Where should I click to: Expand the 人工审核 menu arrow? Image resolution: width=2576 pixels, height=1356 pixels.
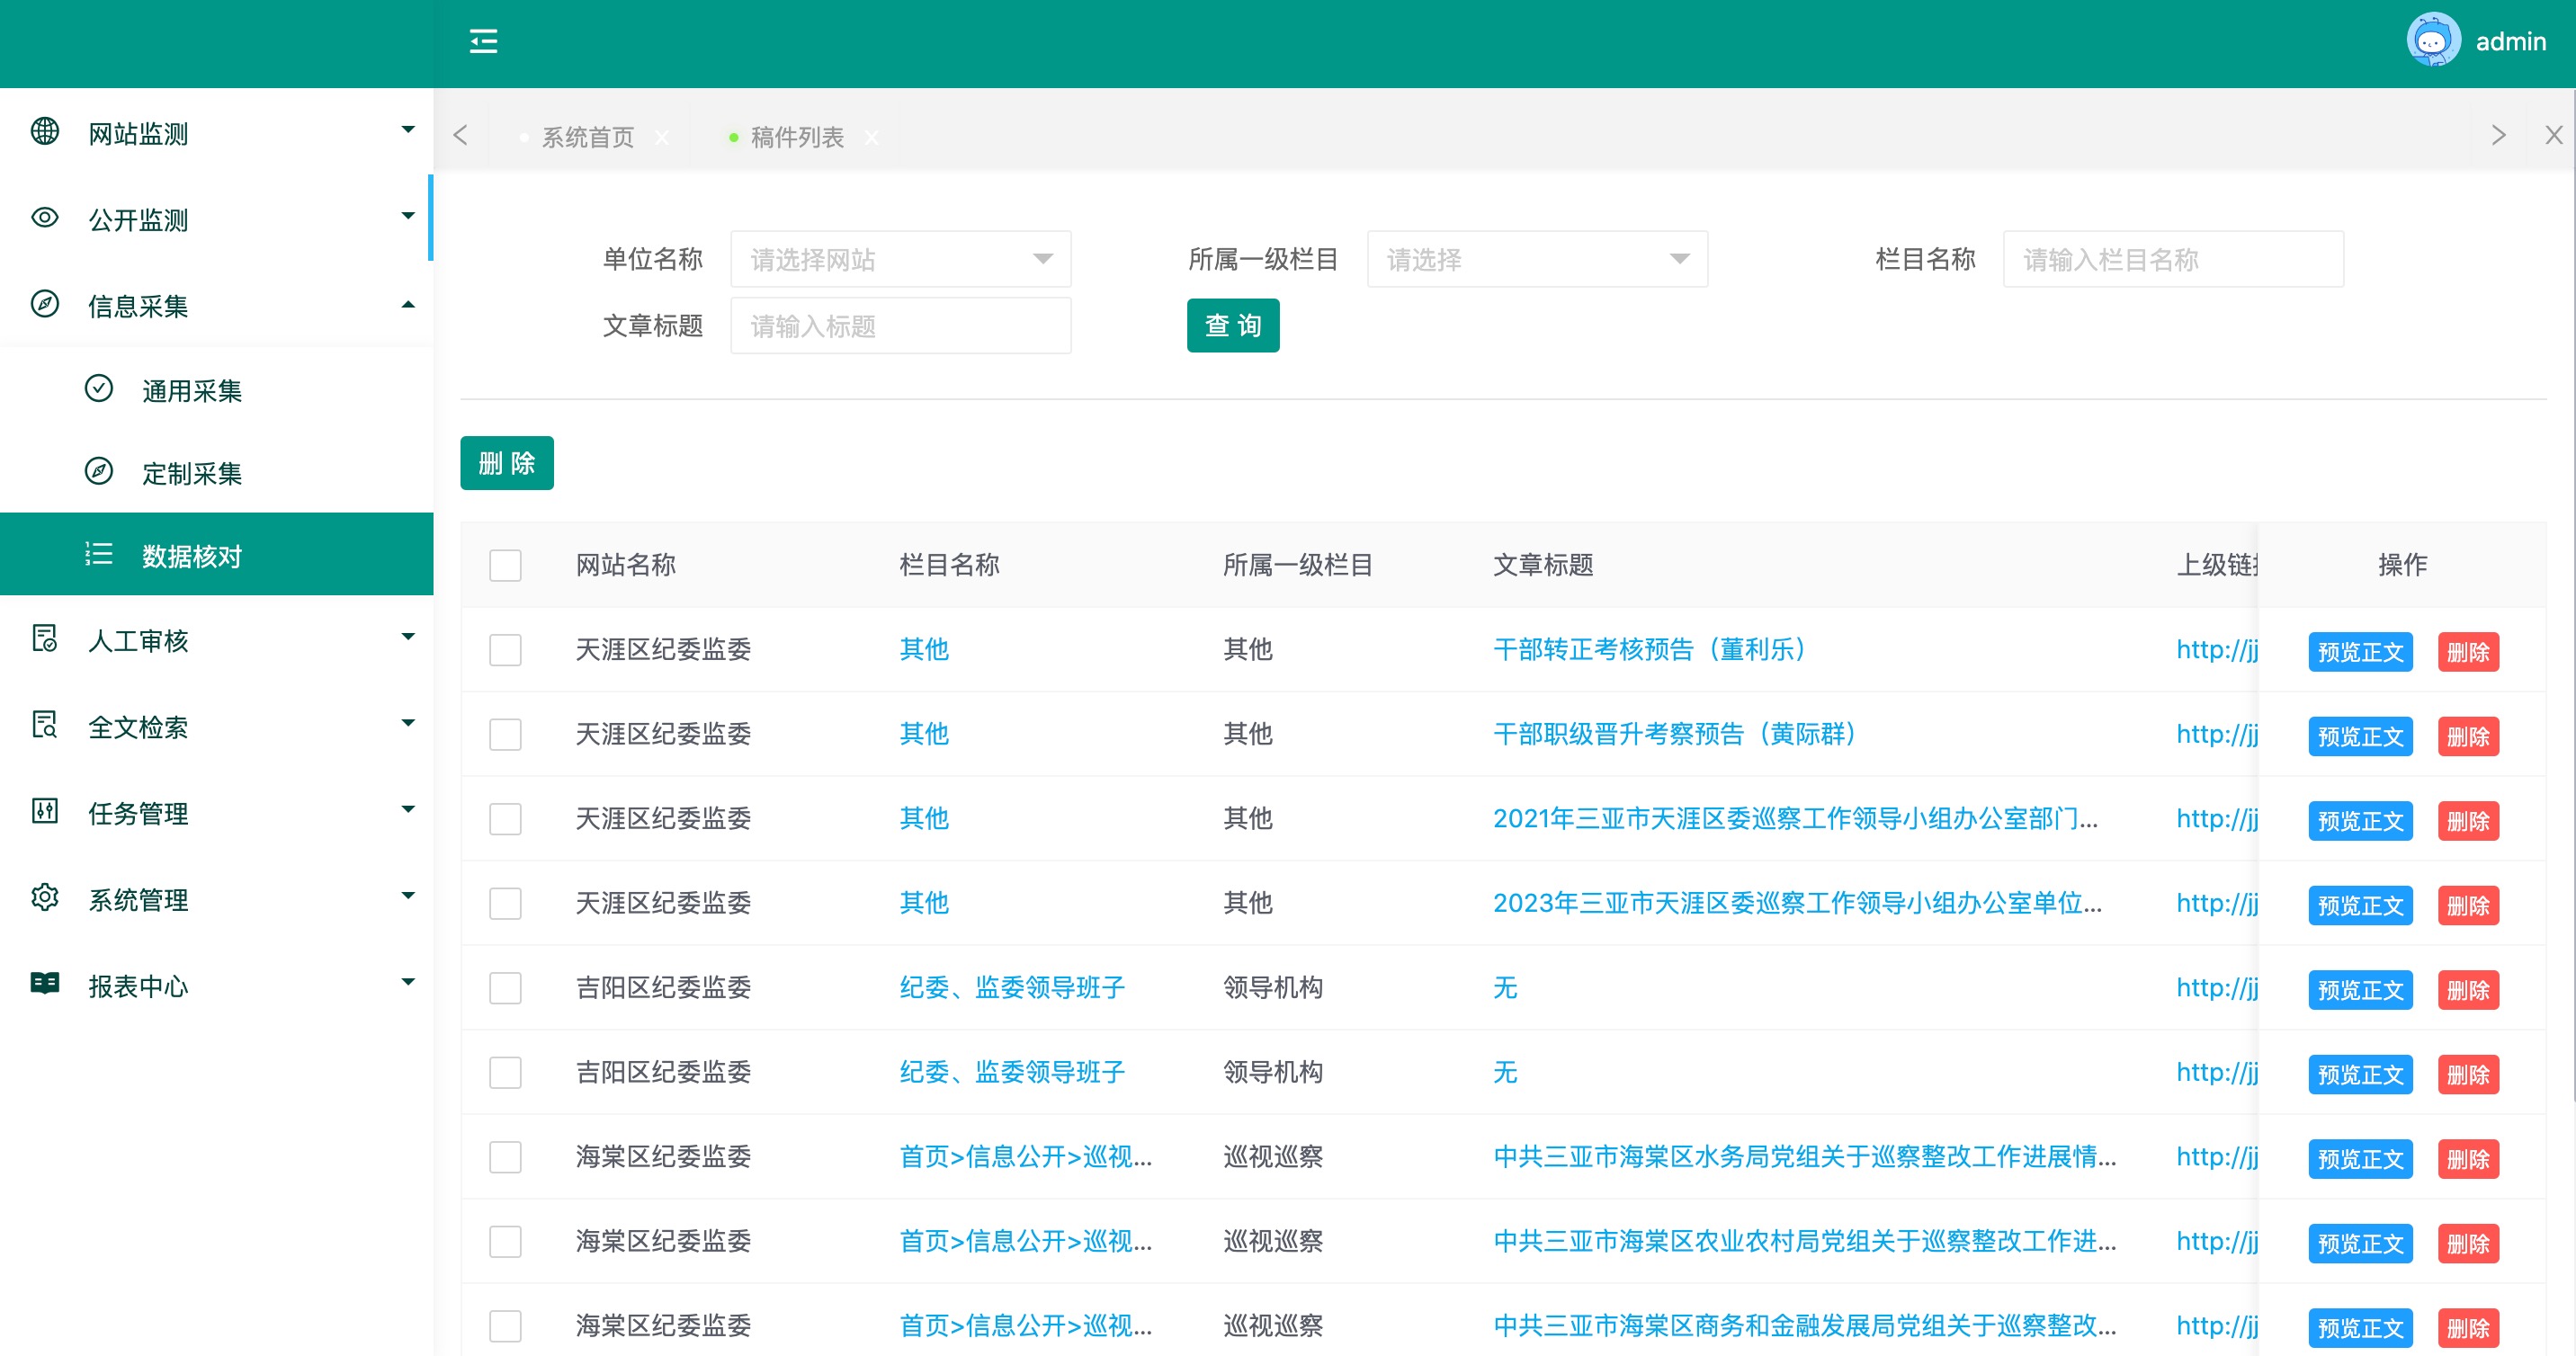click(x=408, y=637)
